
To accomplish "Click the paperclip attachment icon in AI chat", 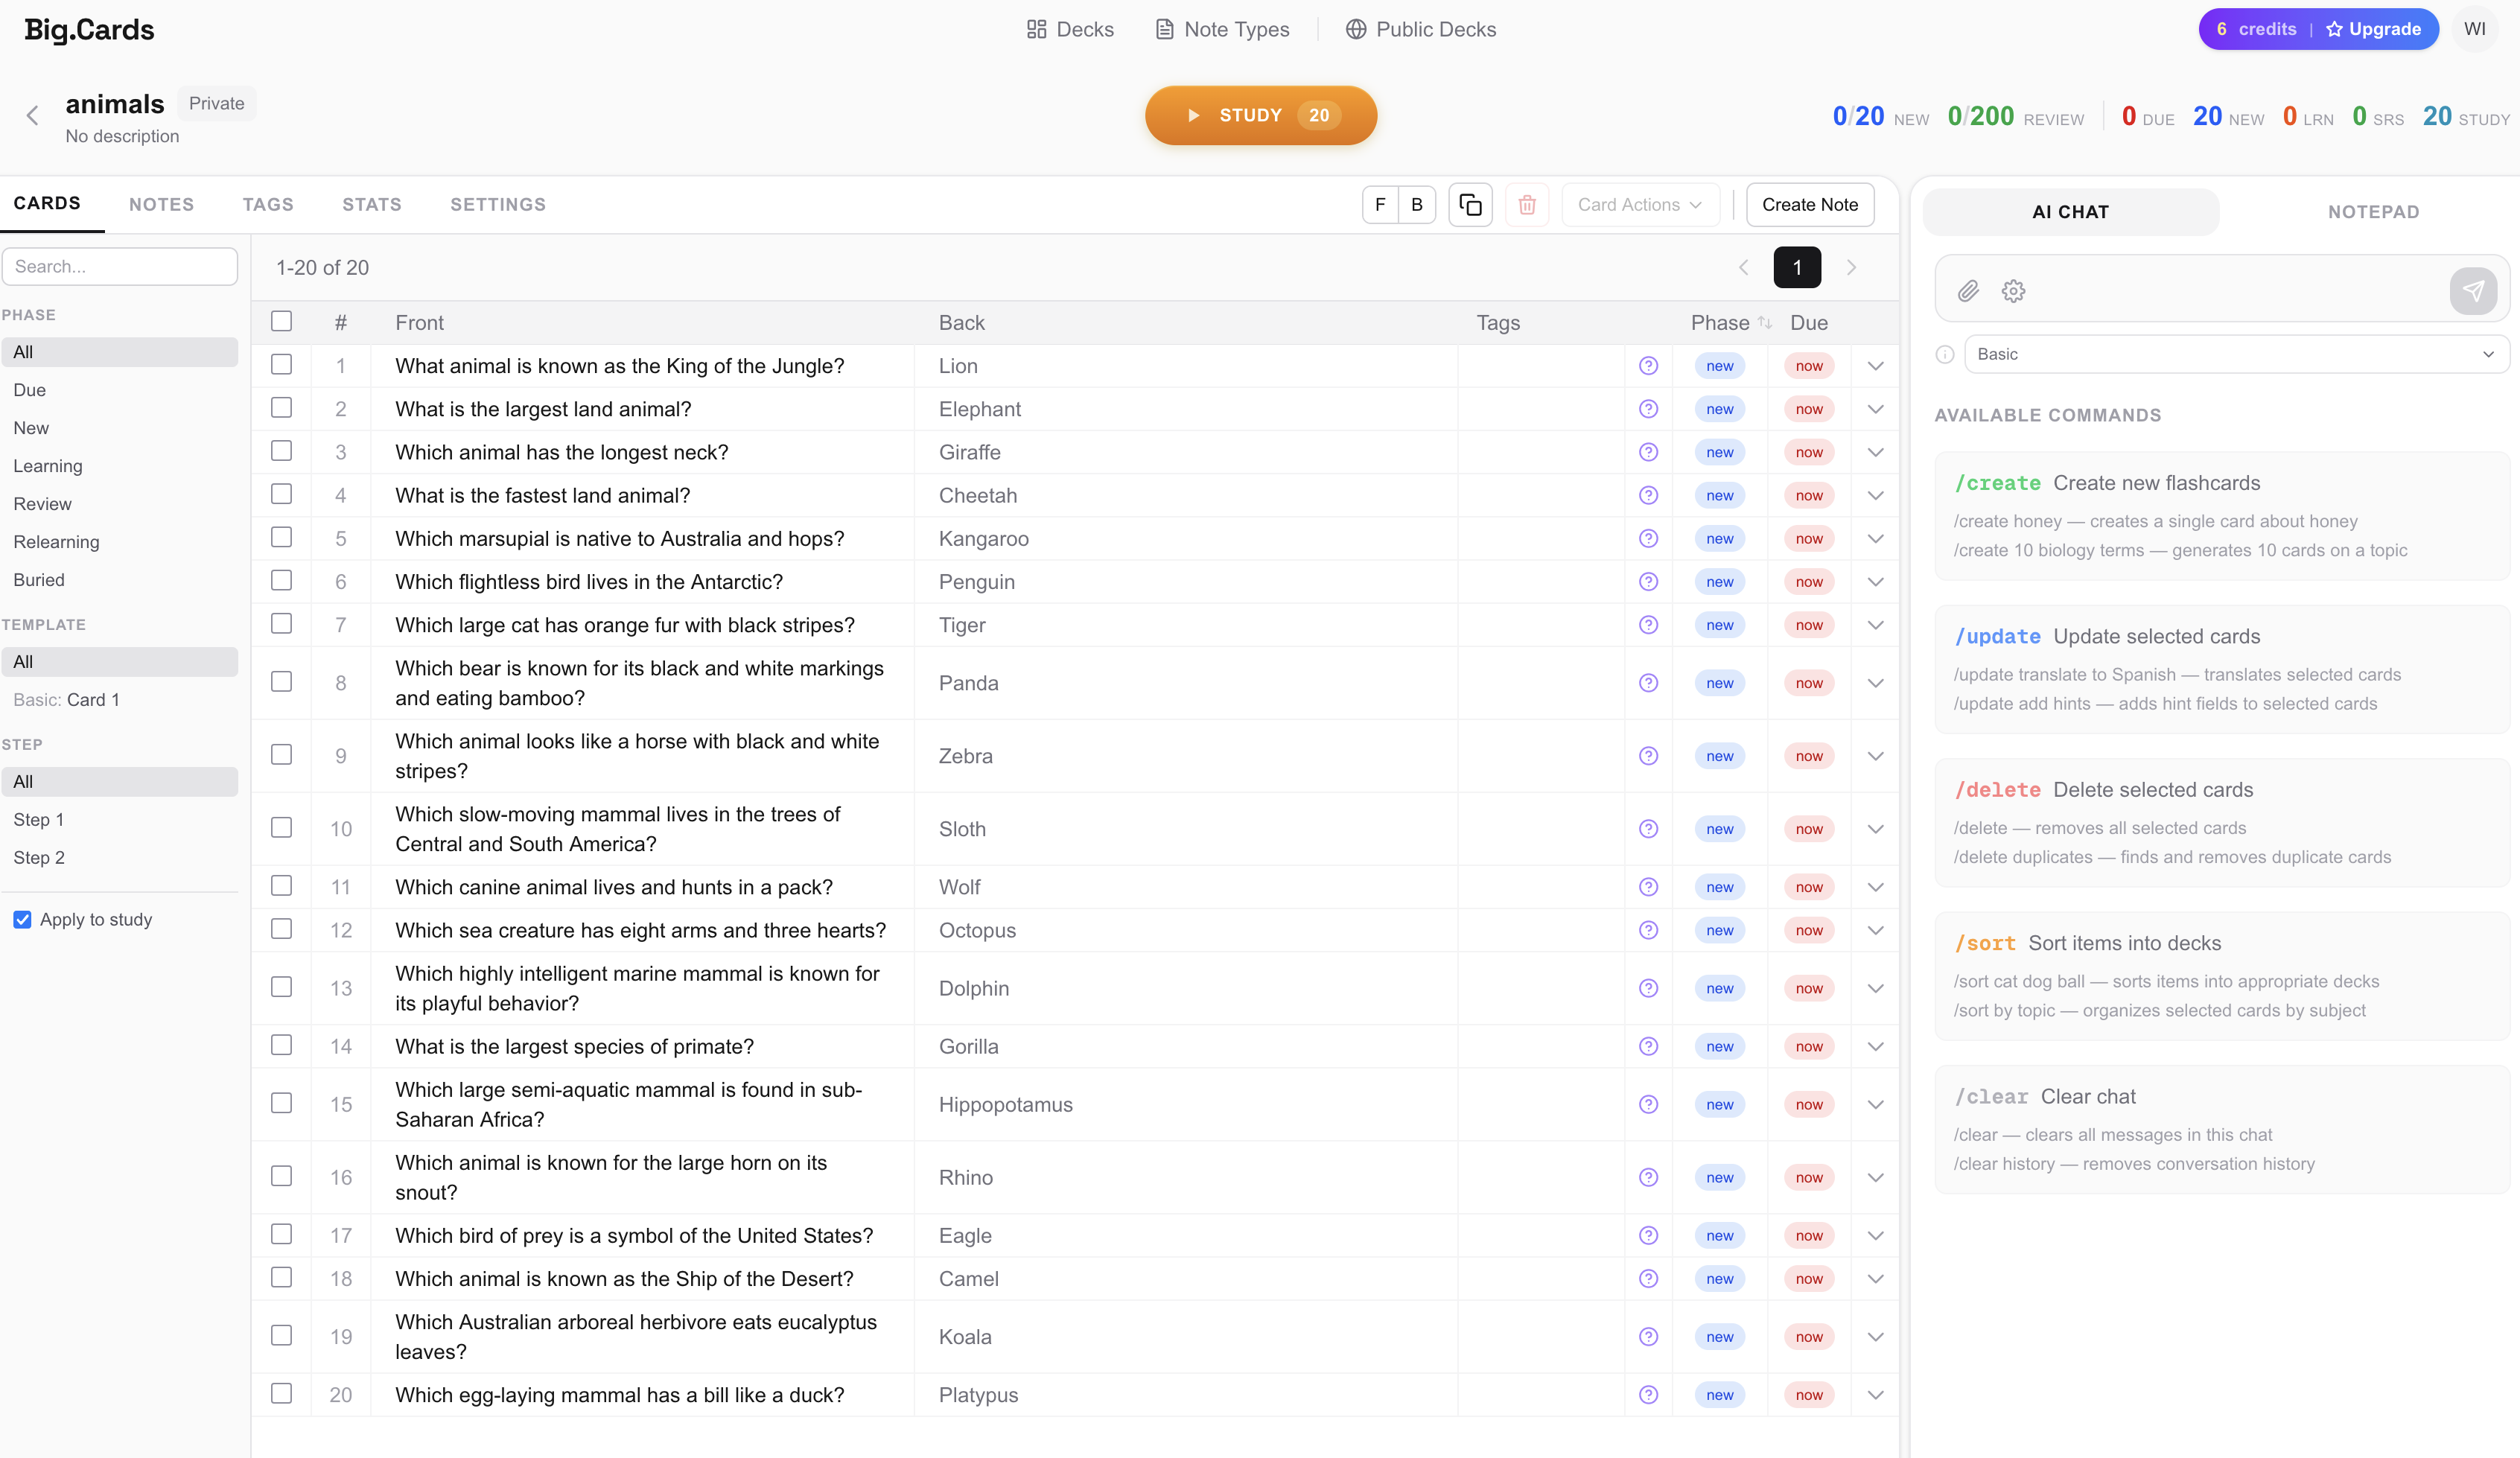I will coord(1968,291).
